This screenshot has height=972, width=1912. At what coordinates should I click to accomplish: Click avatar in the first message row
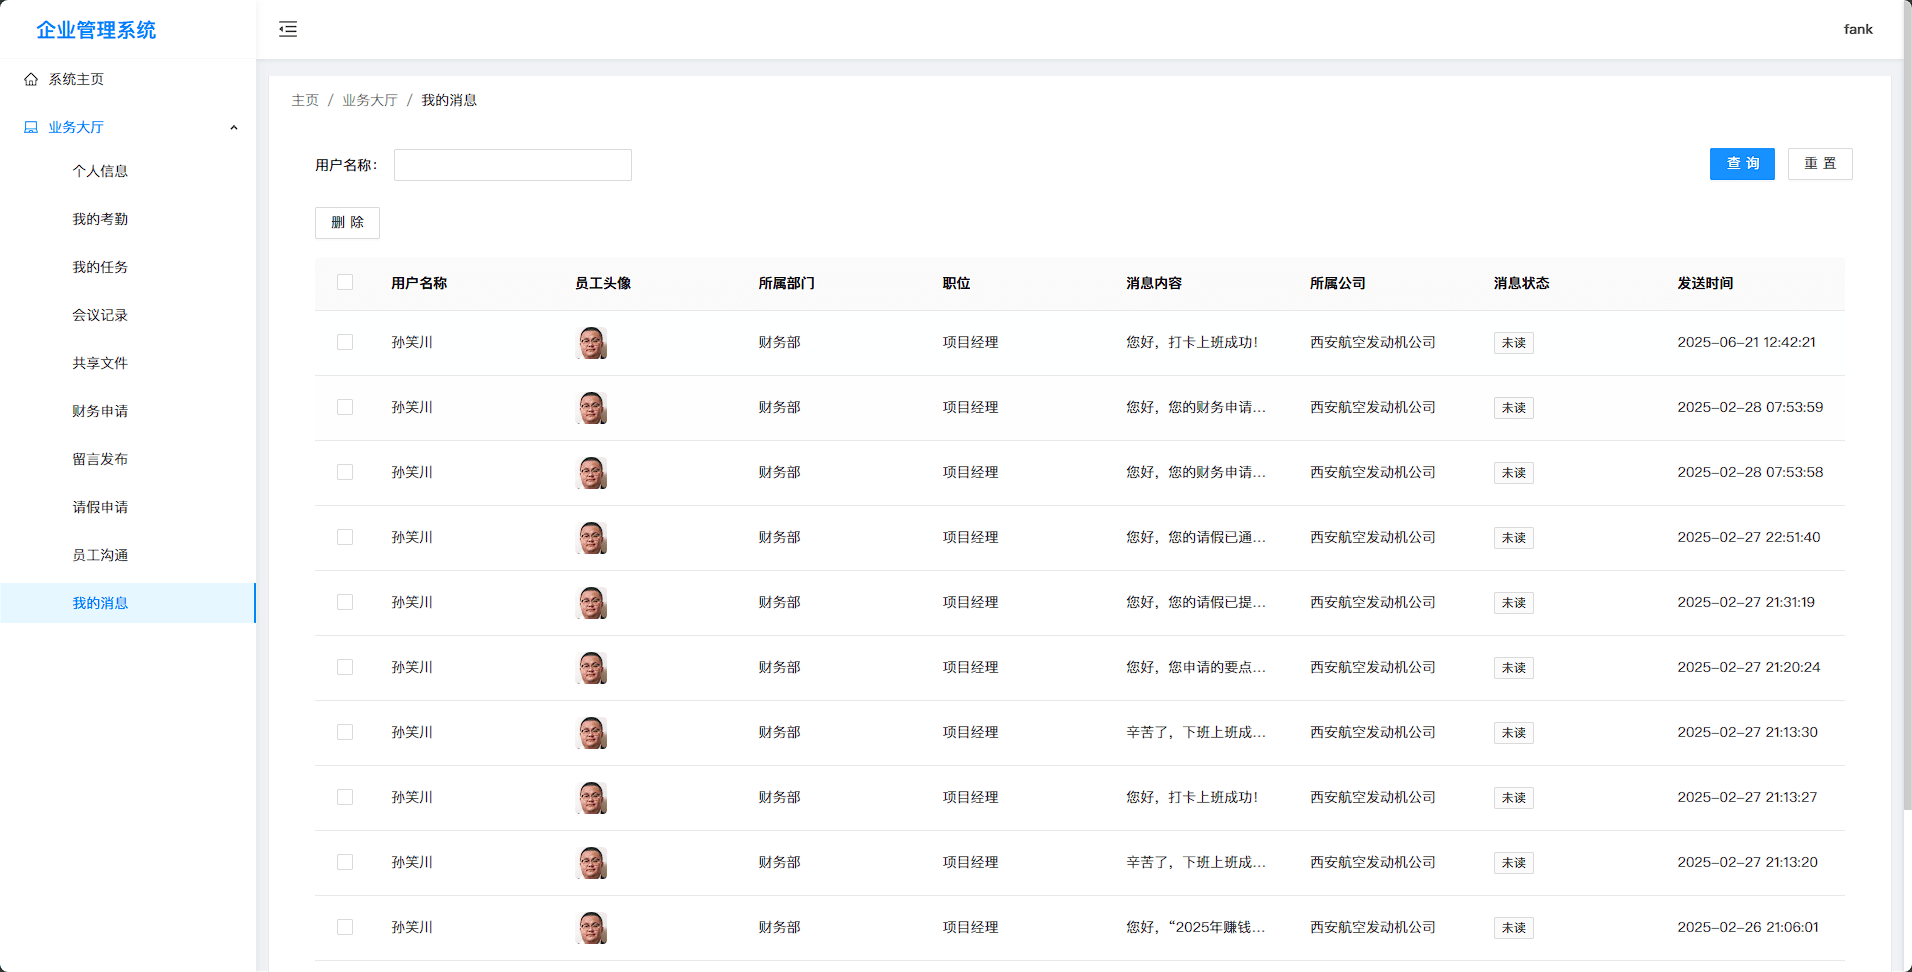pyautogui.click(x=592, y=343)
